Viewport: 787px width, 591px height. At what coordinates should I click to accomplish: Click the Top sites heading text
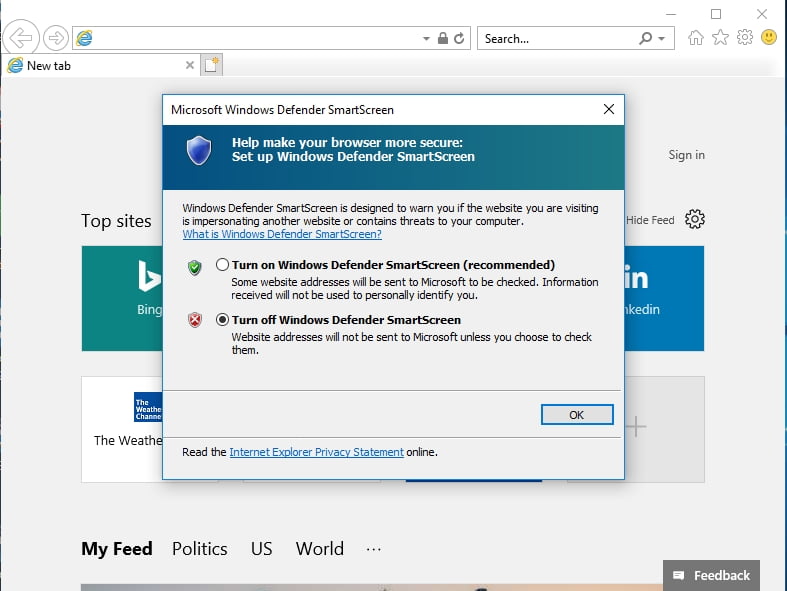116,221
